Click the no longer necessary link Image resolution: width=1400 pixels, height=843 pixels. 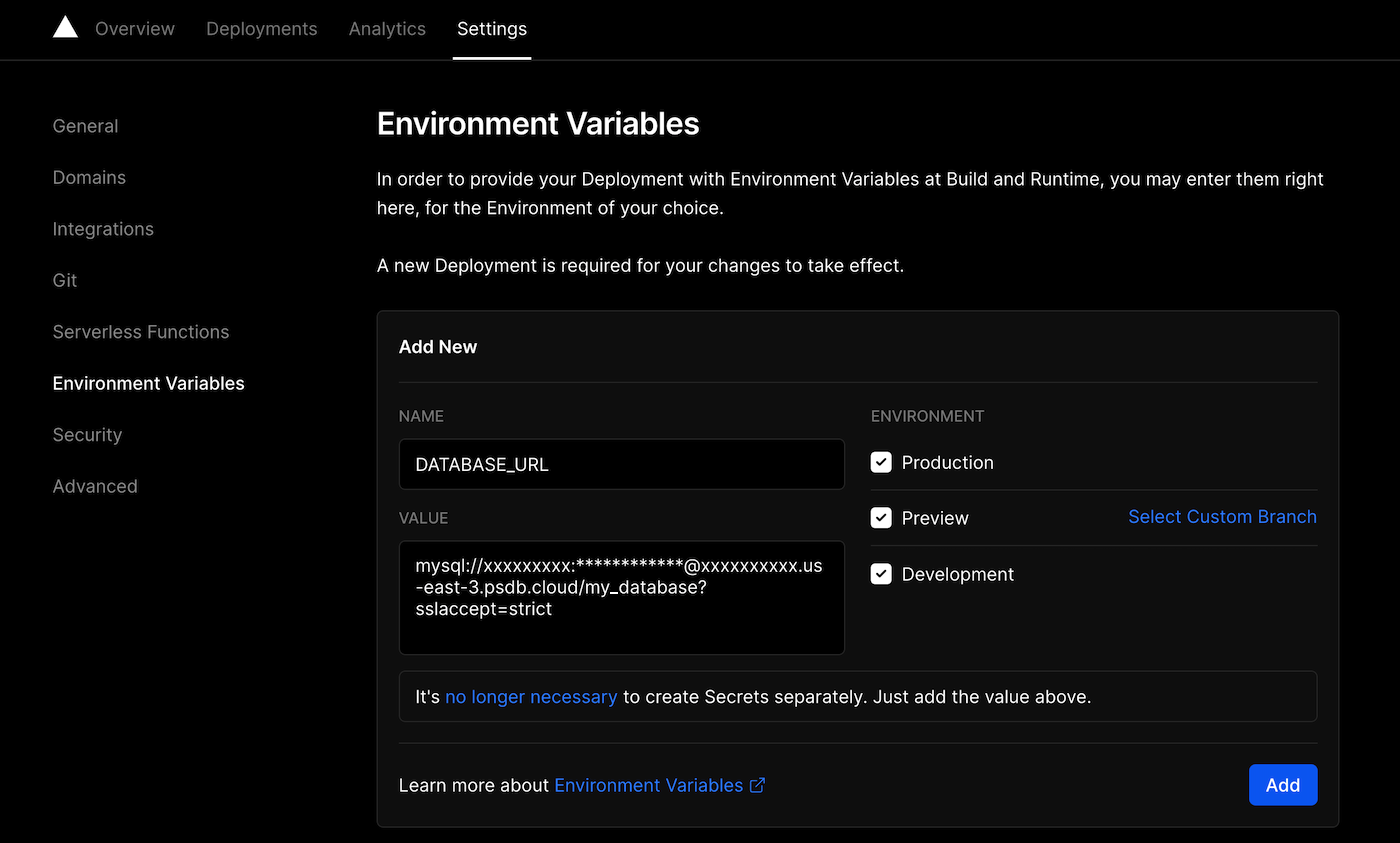click(531, 696)
